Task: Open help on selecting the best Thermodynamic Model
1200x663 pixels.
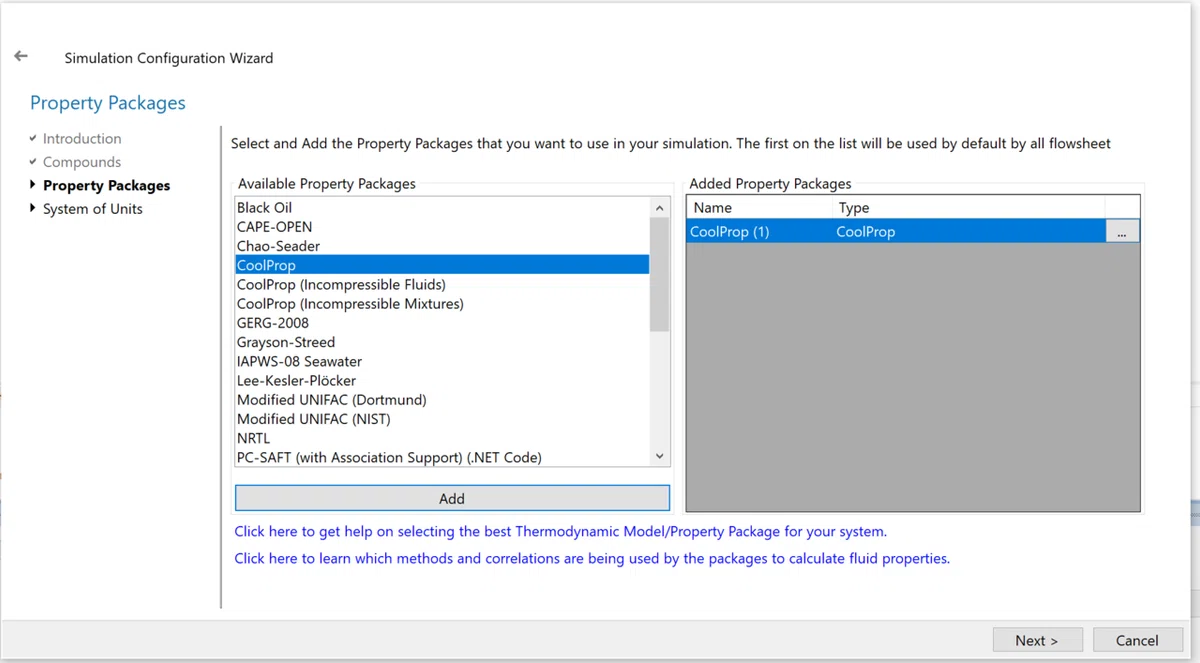Action: [561, 531]
